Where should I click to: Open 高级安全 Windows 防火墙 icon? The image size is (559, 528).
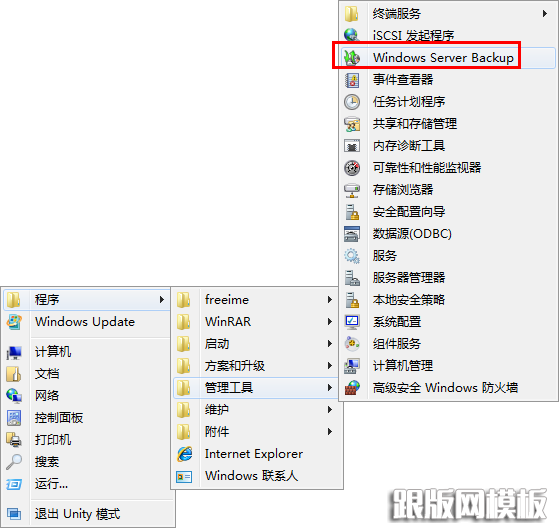[x=352, y=388]
